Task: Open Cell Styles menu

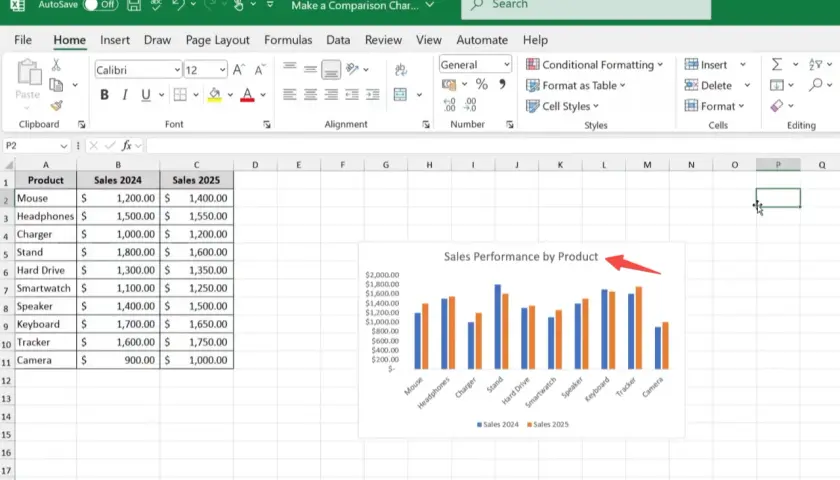Action: coord(562,106)
